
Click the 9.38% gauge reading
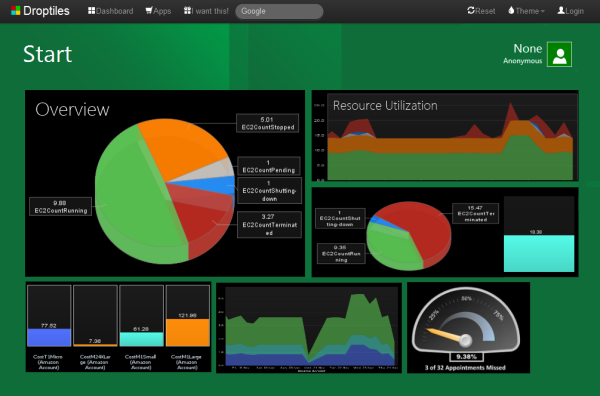[466, 357]
